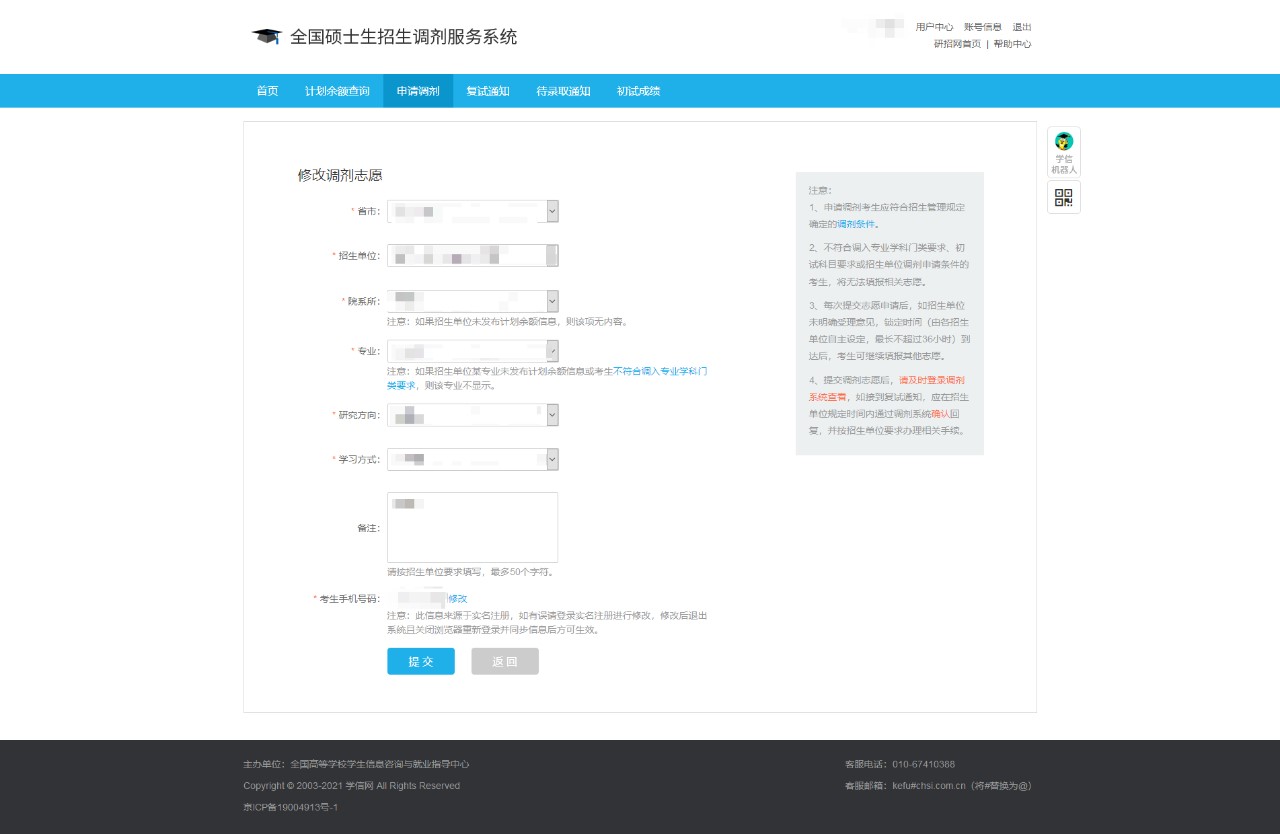Open 用户中心 link in header
The width and height of the screenshot is (1280, 834).
934,27
